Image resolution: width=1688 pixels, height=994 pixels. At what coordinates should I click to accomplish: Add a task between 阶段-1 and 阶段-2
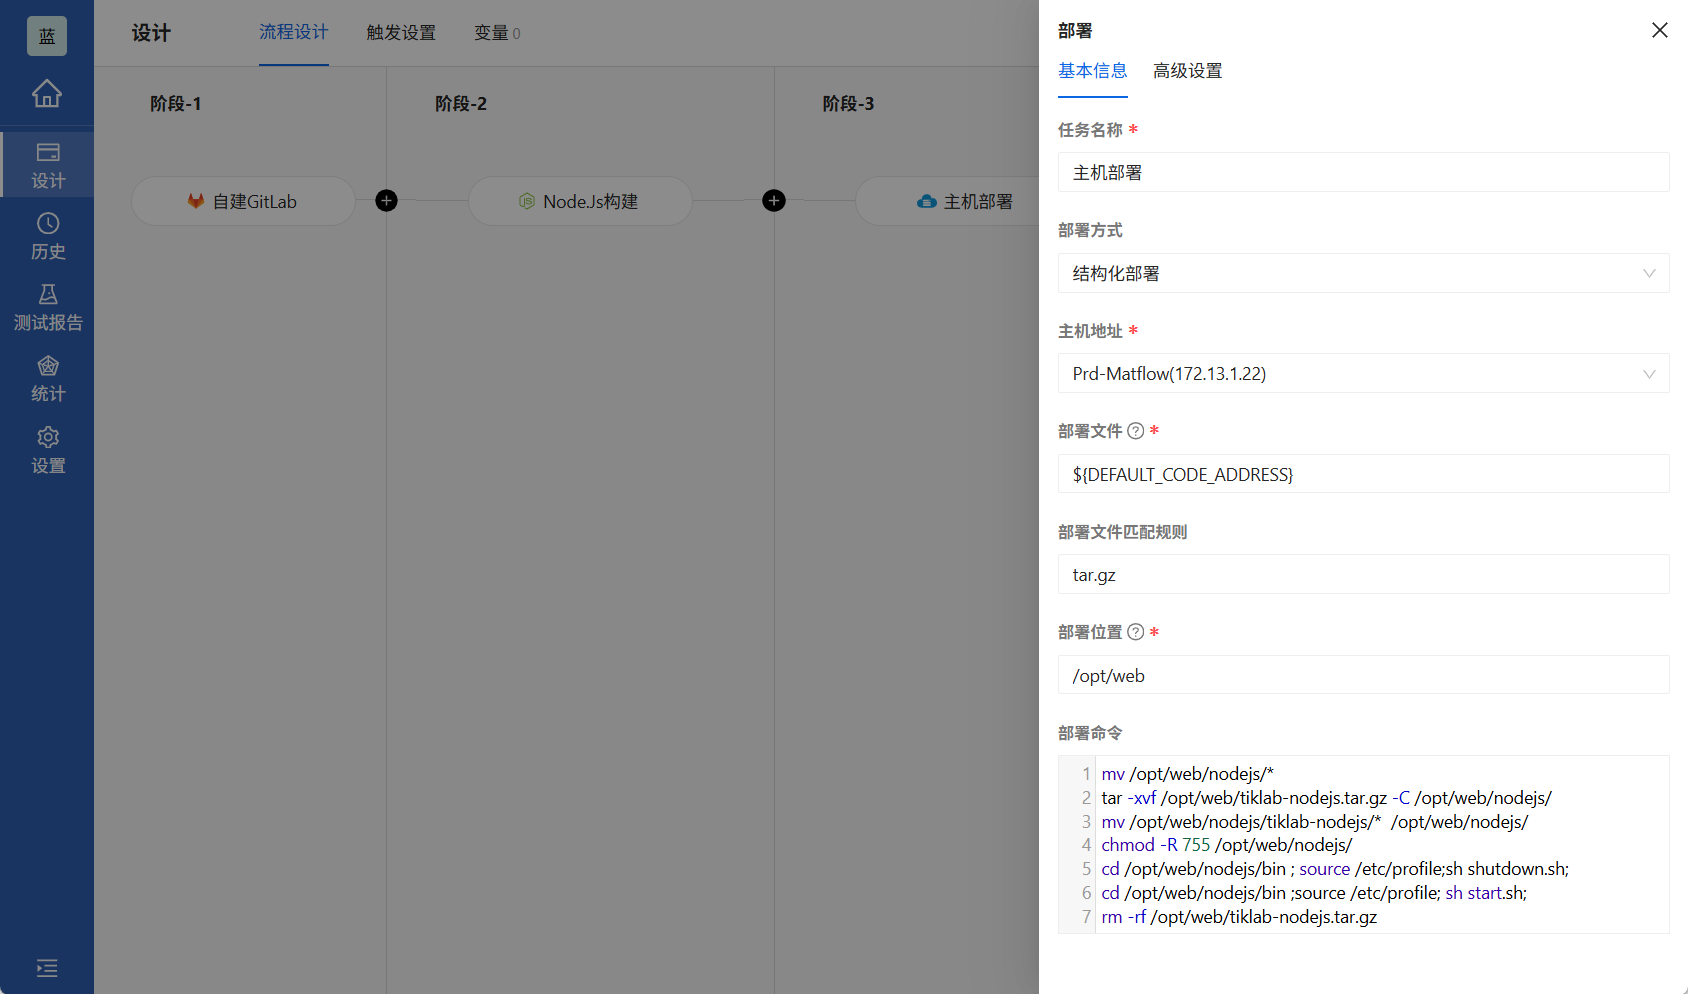386,201
